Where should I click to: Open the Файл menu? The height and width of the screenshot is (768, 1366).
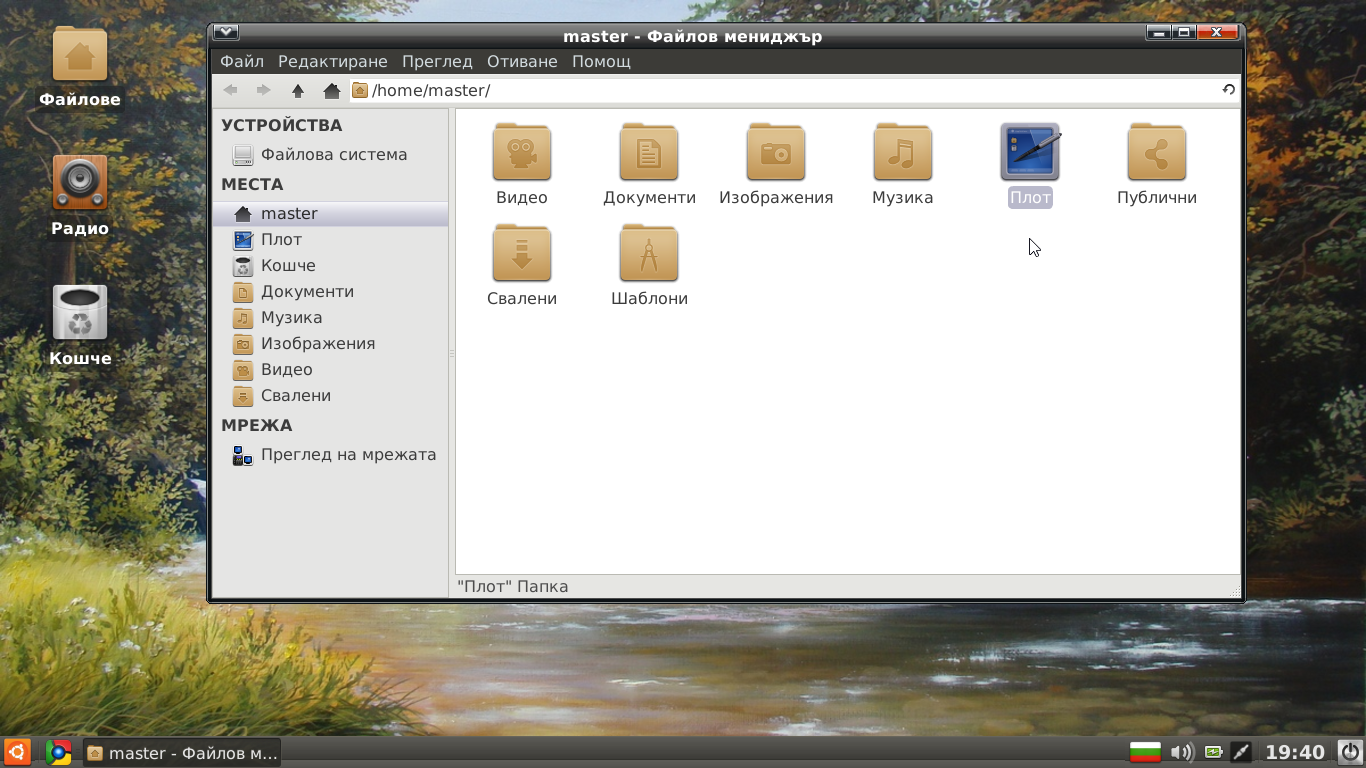[x=242, y=61]
